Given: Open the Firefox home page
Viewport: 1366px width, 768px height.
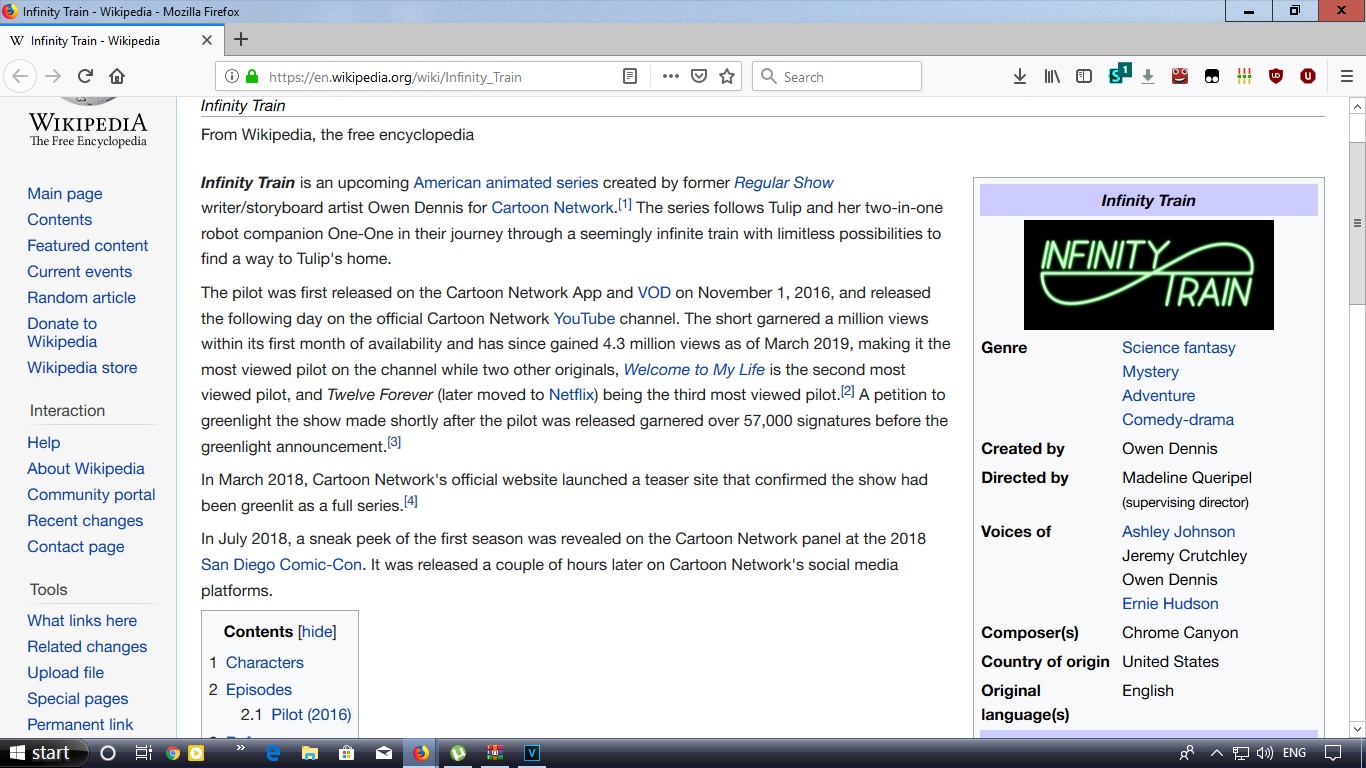Looking at the screenshot, I should [x=117, y=76].
